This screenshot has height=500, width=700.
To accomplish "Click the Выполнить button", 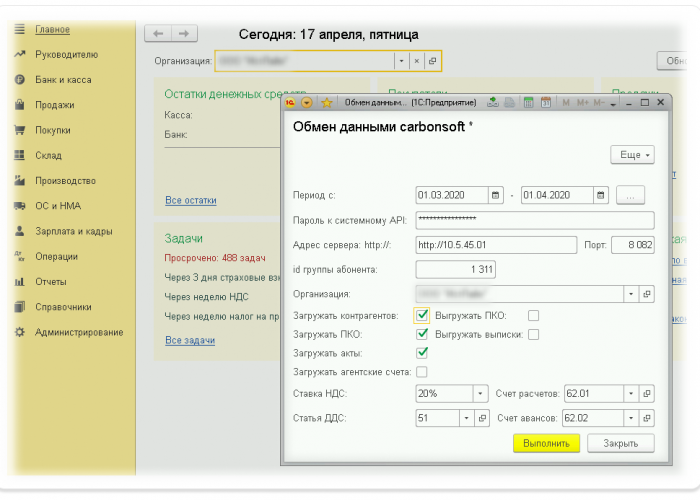I will 546,443.
